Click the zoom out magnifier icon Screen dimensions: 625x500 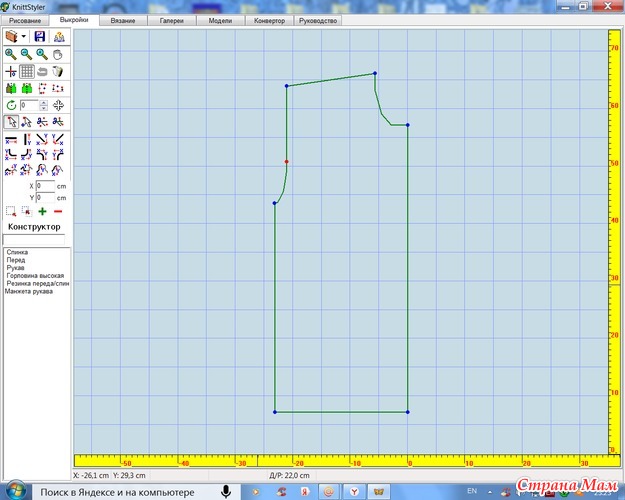pos(26,54)
